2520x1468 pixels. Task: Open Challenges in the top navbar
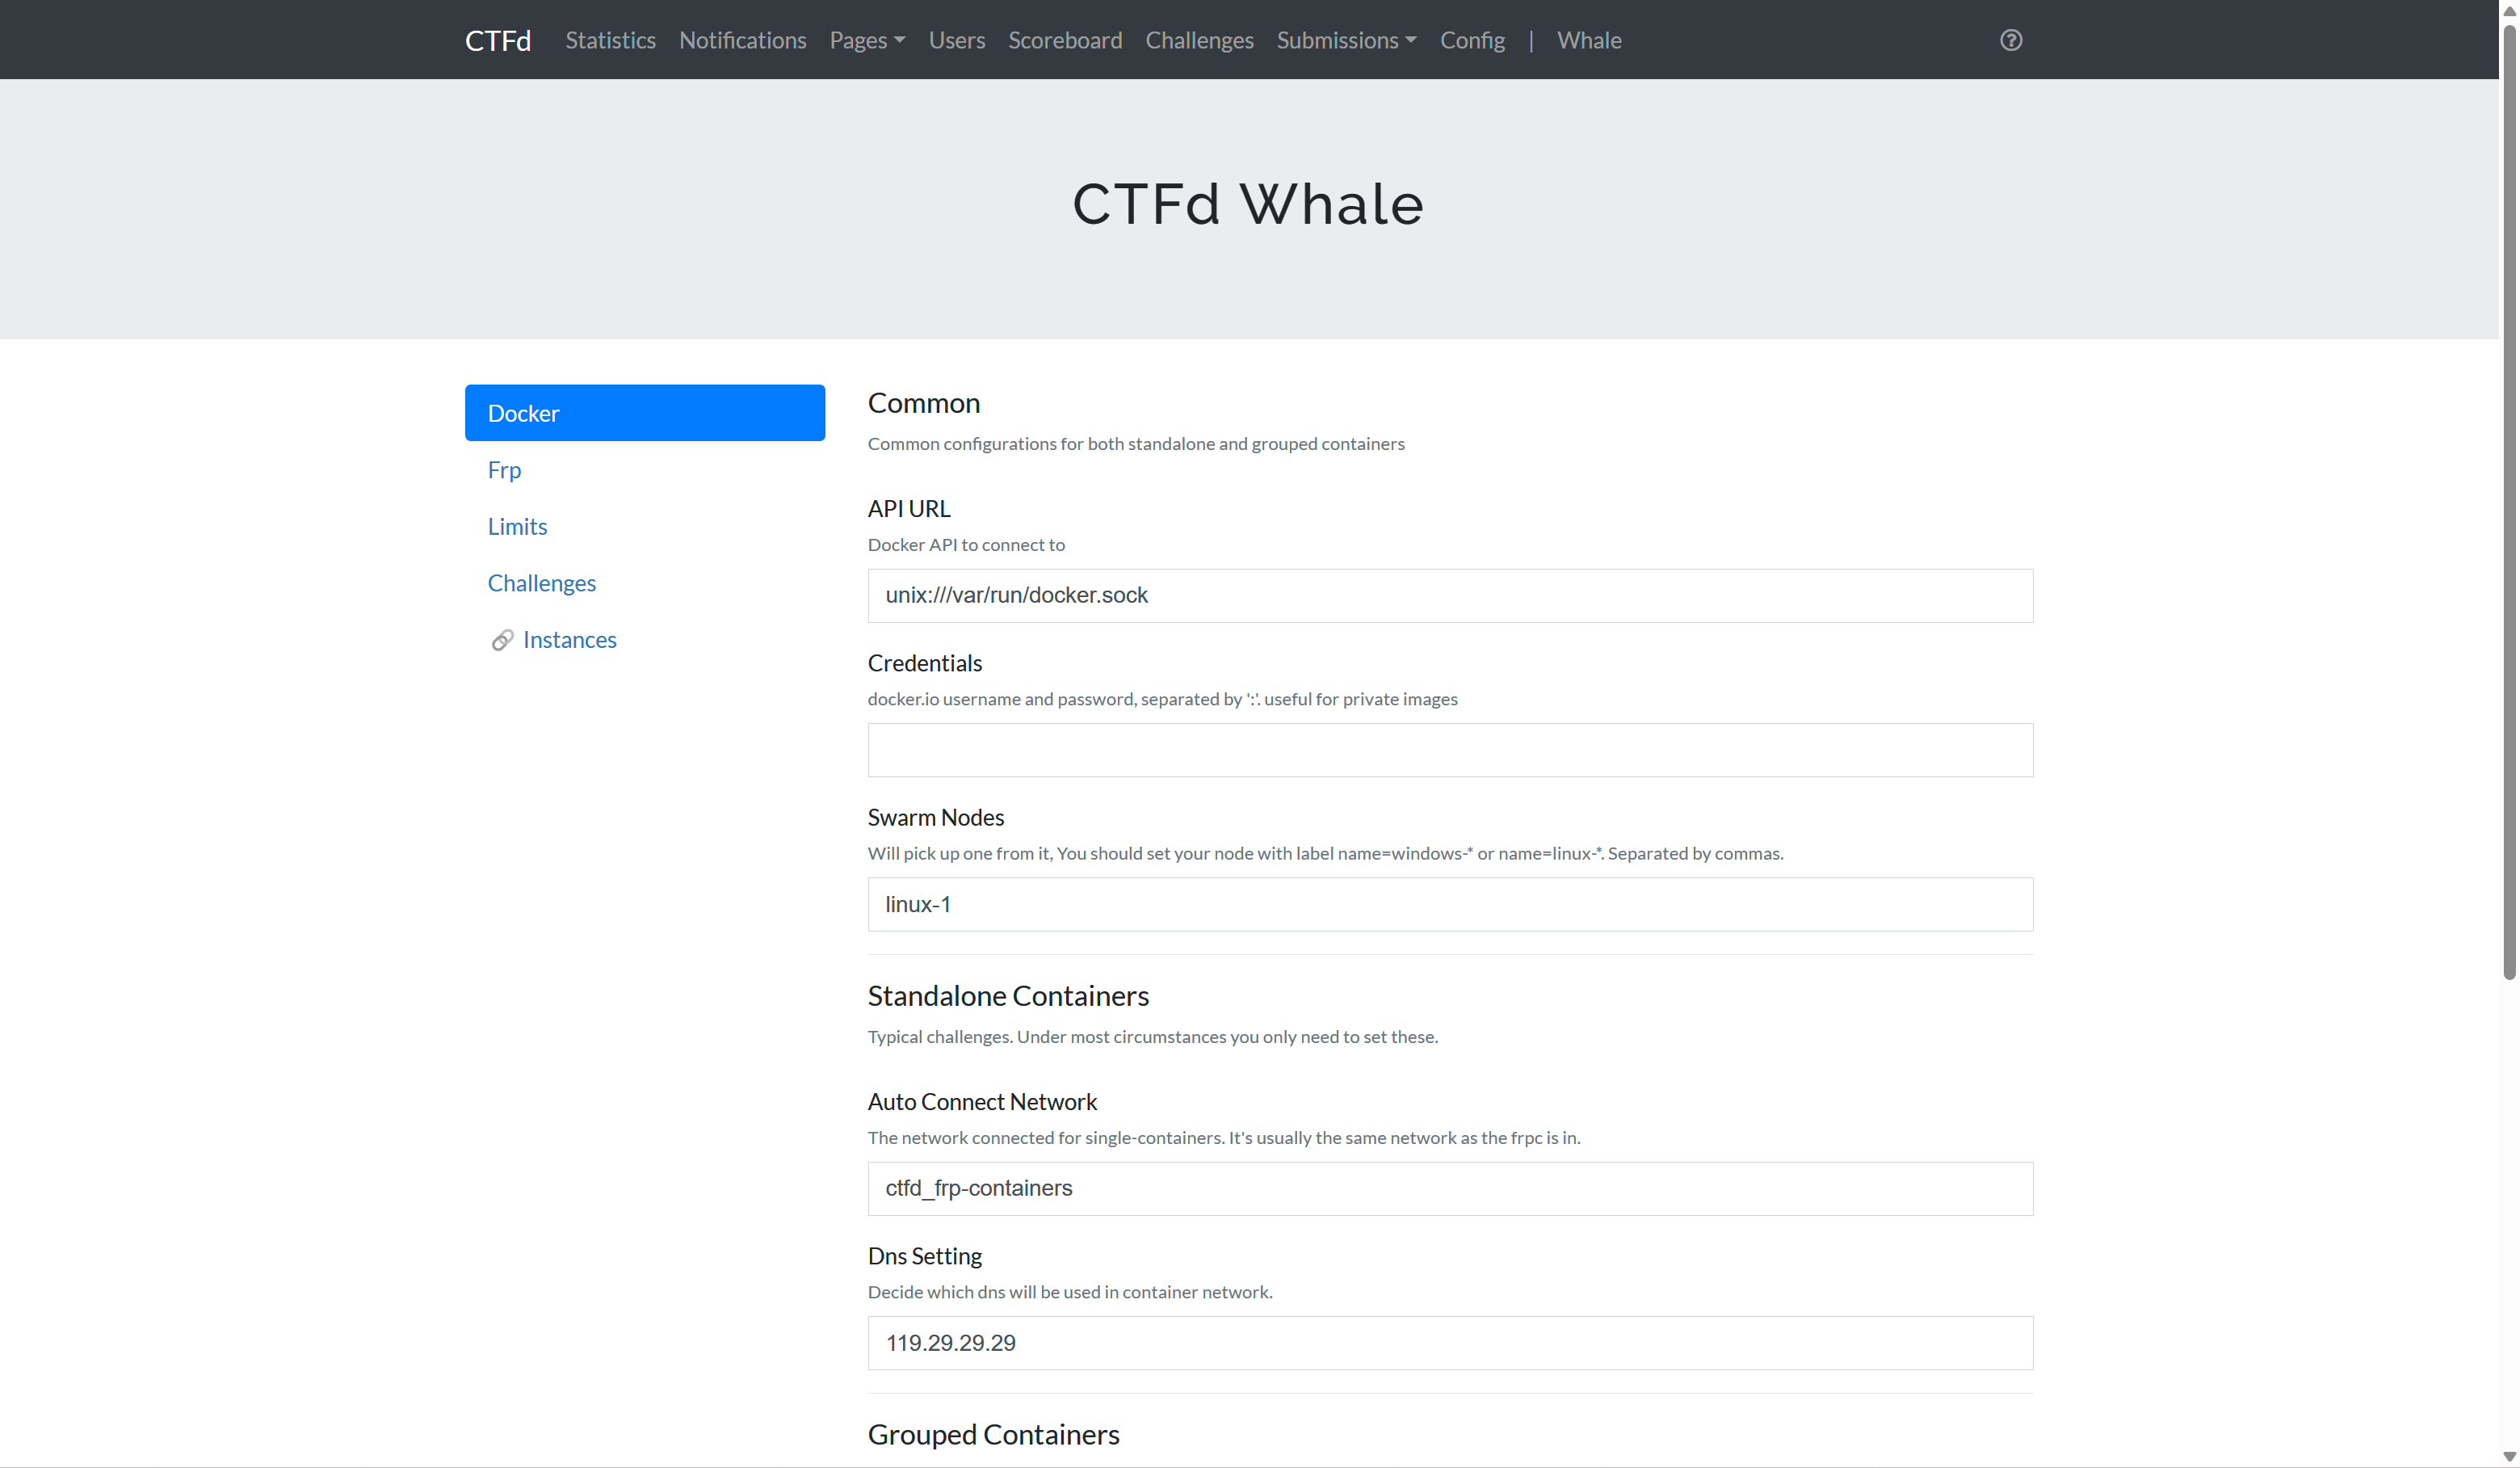pyautogui.click(x=1199, y=40)
